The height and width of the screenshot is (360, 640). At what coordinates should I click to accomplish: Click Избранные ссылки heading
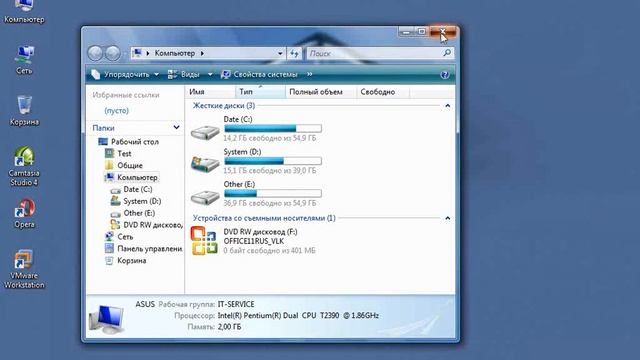126,95
